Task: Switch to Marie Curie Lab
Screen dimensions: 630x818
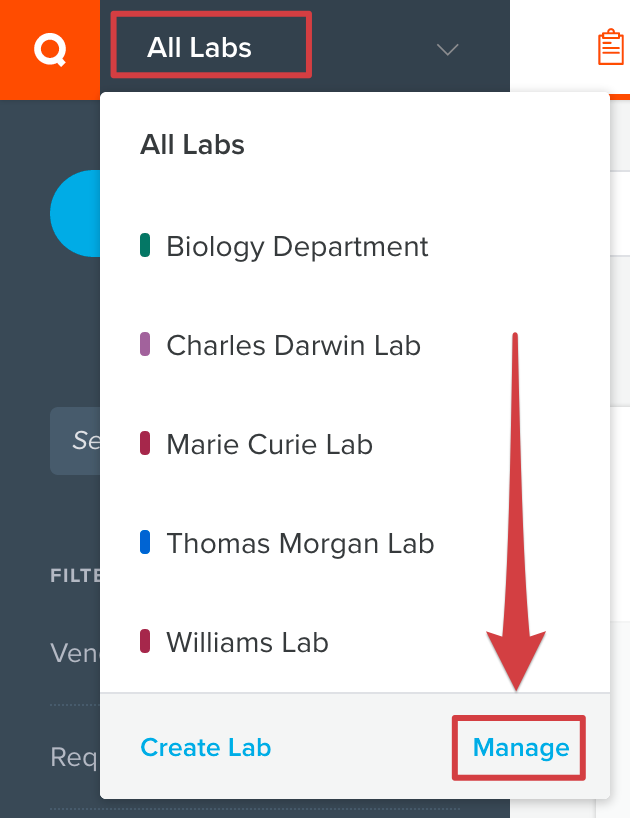Action: 270,444
